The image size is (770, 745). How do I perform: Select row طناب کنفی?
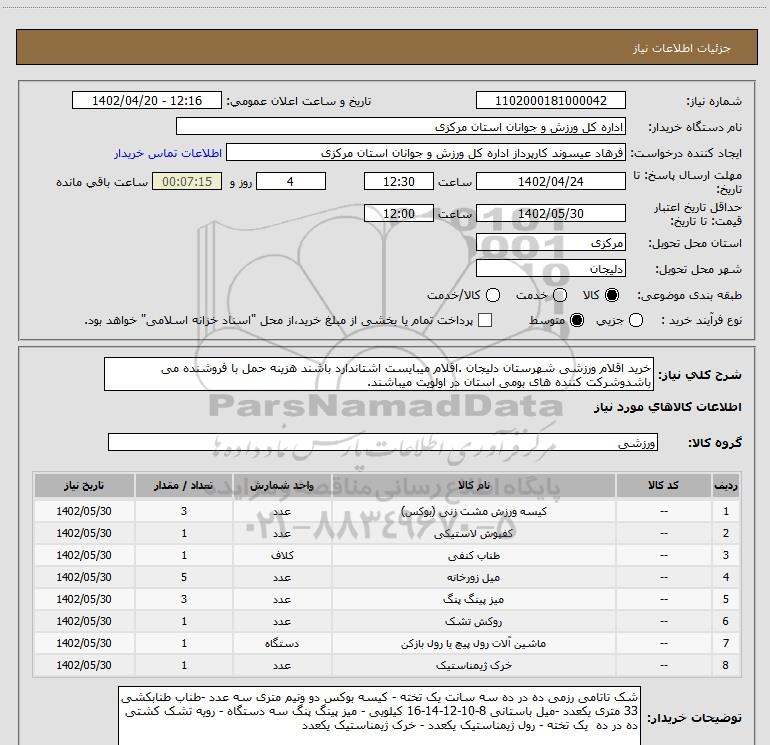pyautogui.click(x=386, y=555)
